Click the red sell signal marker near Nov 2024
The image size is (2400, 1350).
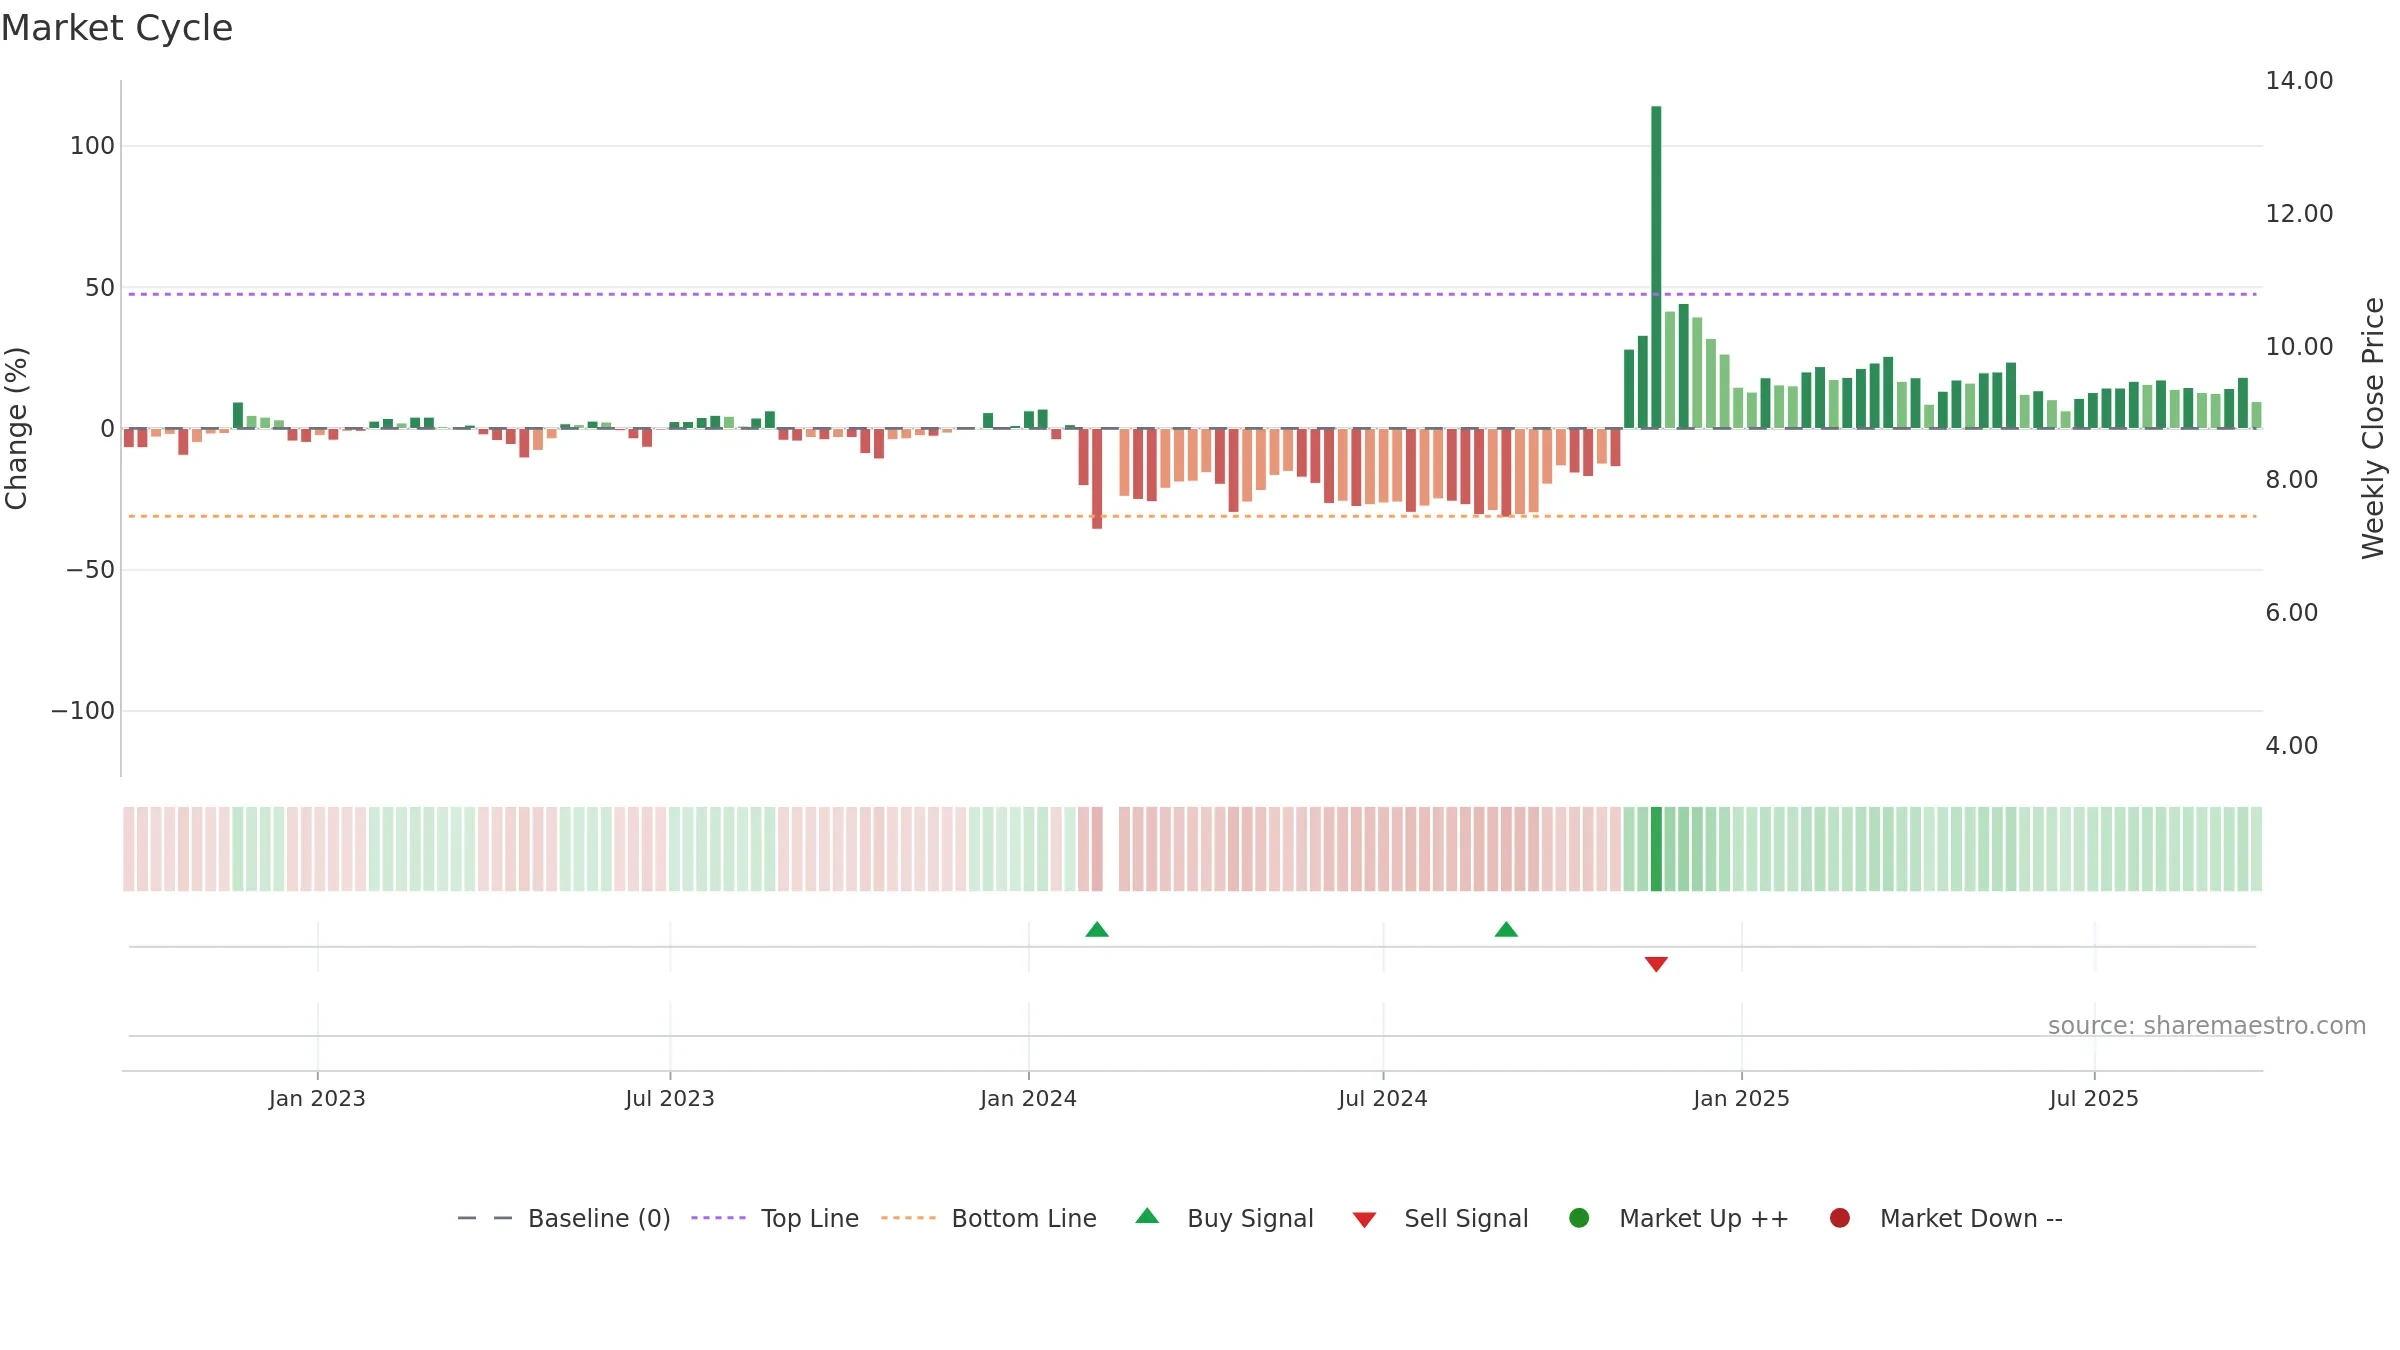pos(1656,964)
